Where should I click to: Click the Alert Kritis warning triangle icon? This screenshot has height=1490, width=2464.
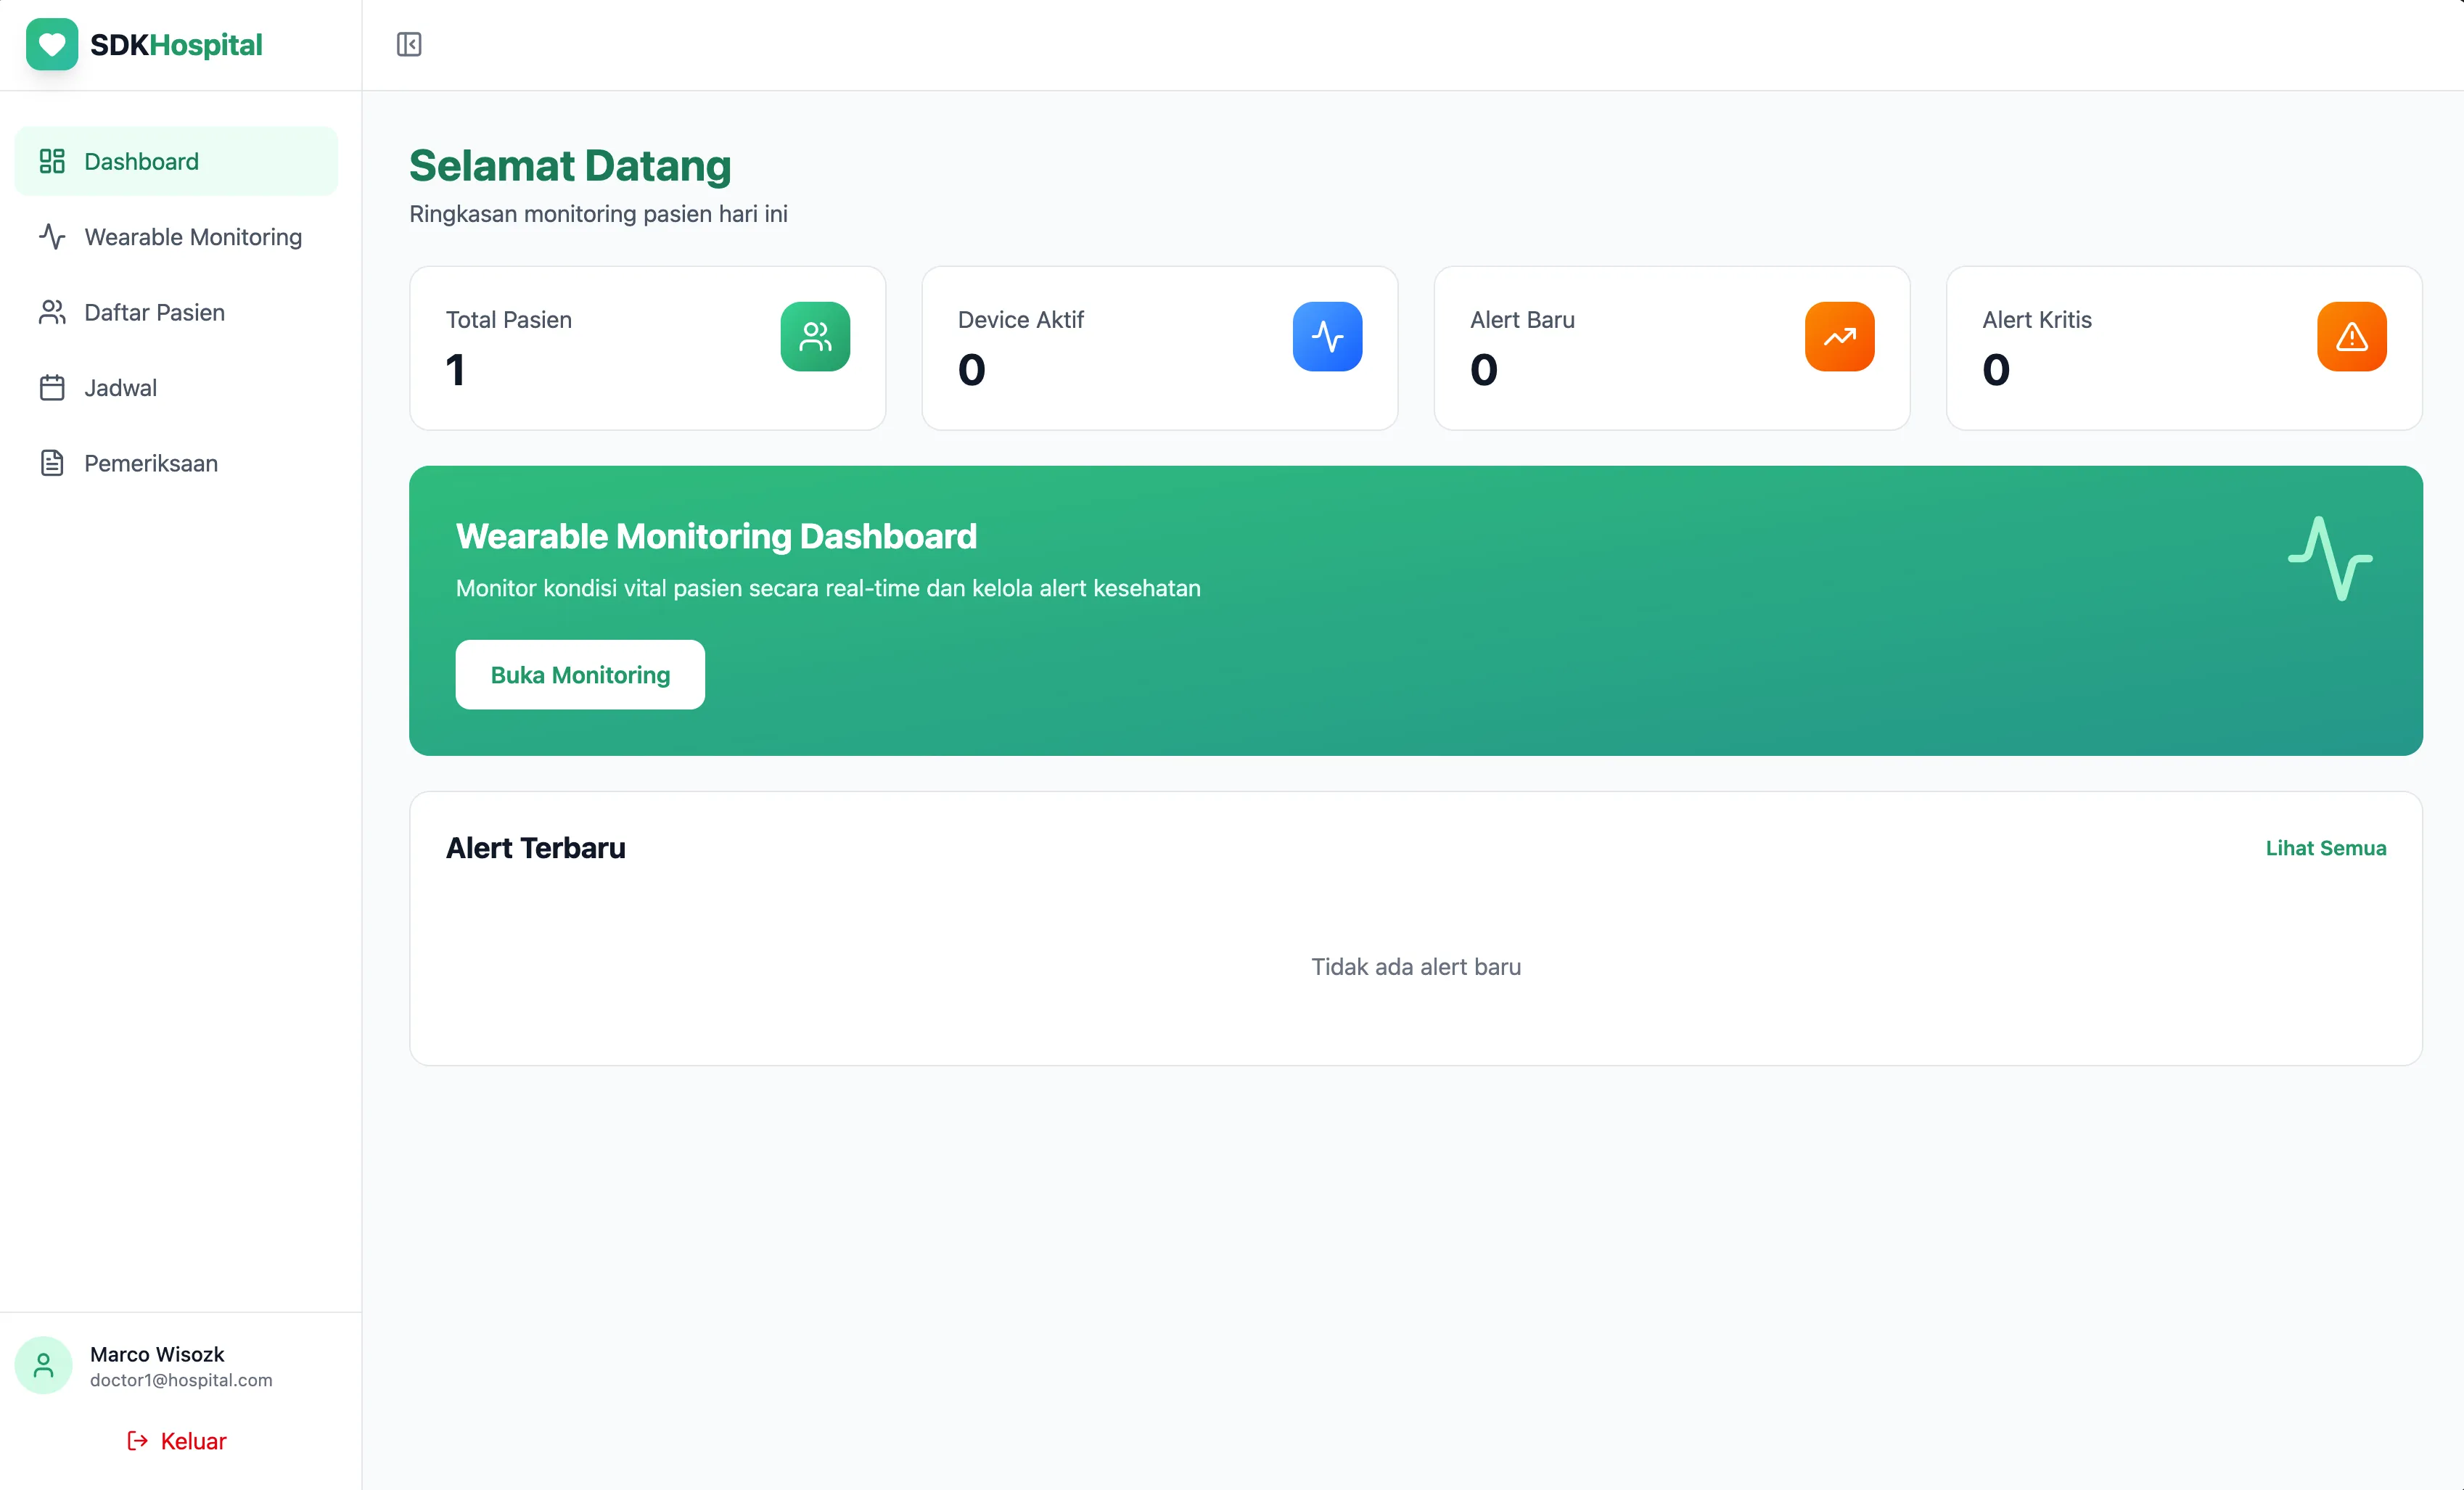pos(2351,336)
